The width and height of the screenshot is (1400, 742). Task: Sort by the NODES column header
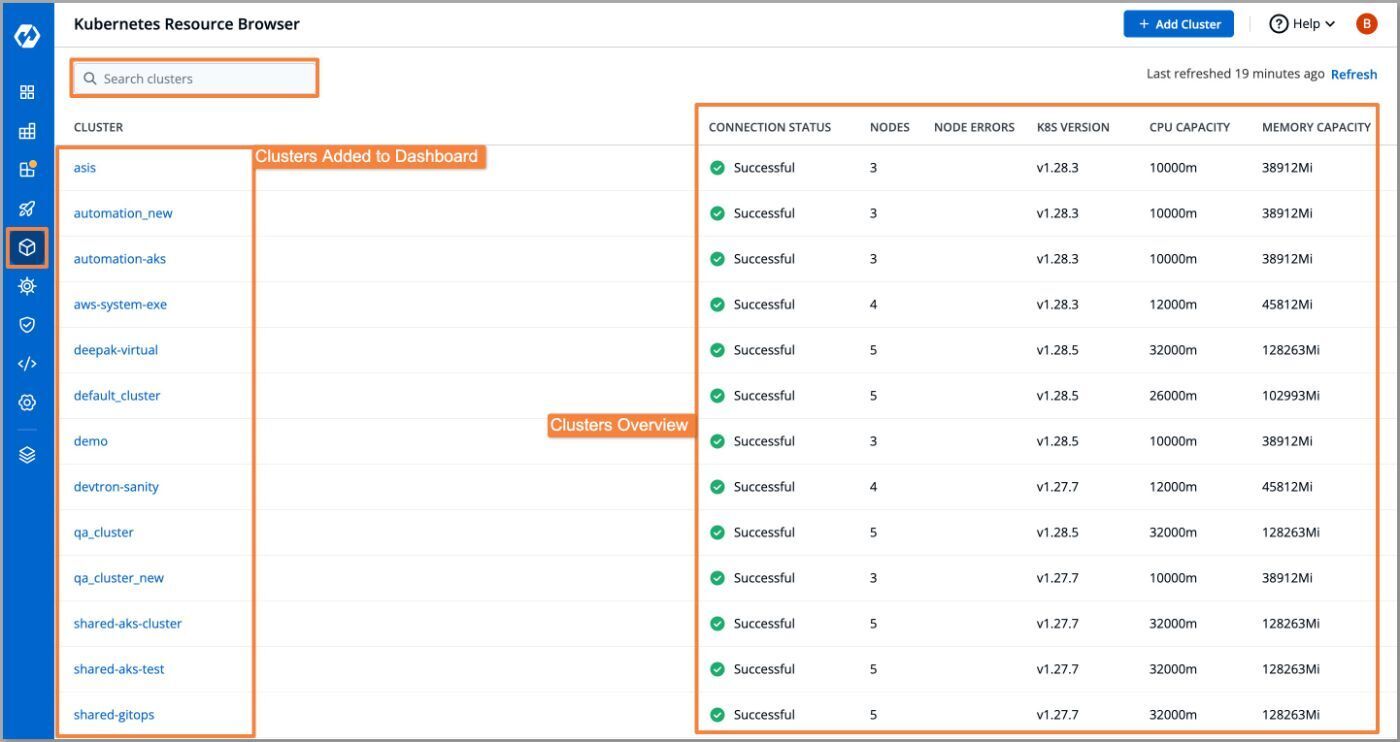pyautogui.click(x=889, y=127)
